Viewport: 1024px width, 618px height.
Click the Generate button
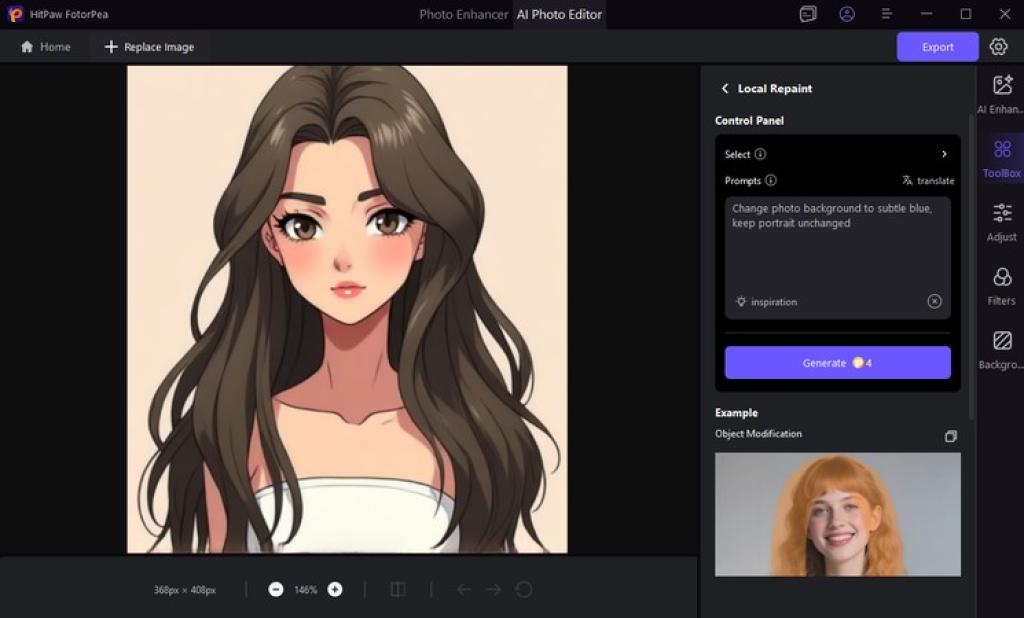[837, 363]
